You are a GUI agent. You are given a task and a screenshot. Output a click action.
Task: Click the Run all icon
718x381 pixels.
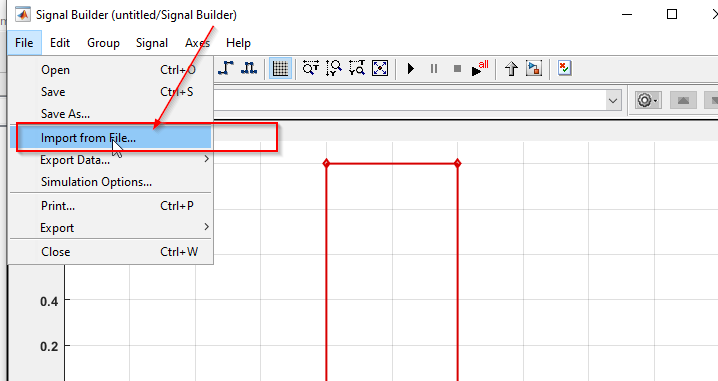coord(480,68)
